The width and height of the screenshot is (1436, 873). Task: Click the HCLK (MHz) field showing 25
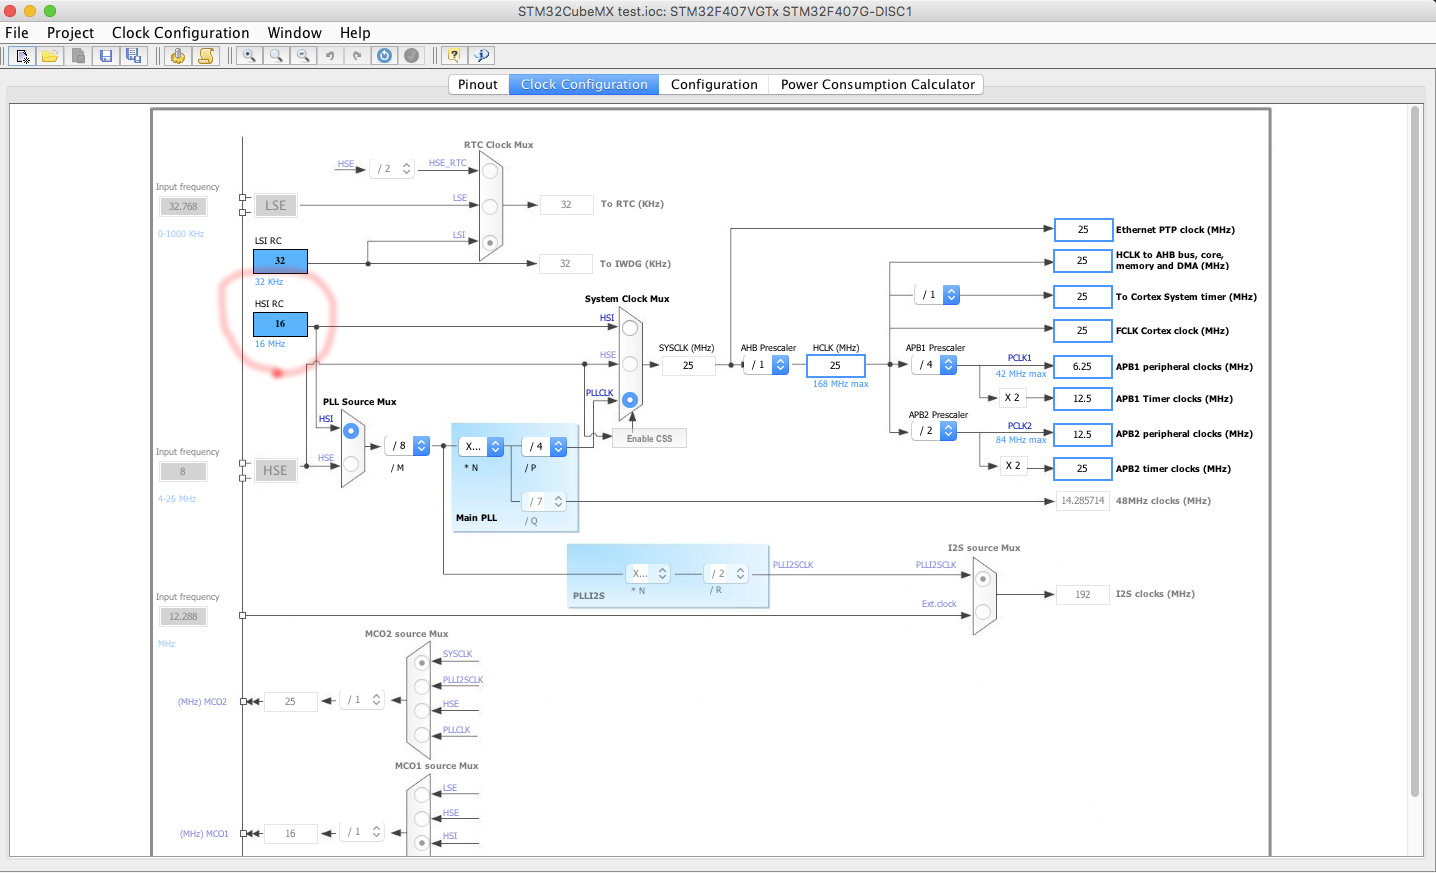(835, 366)
